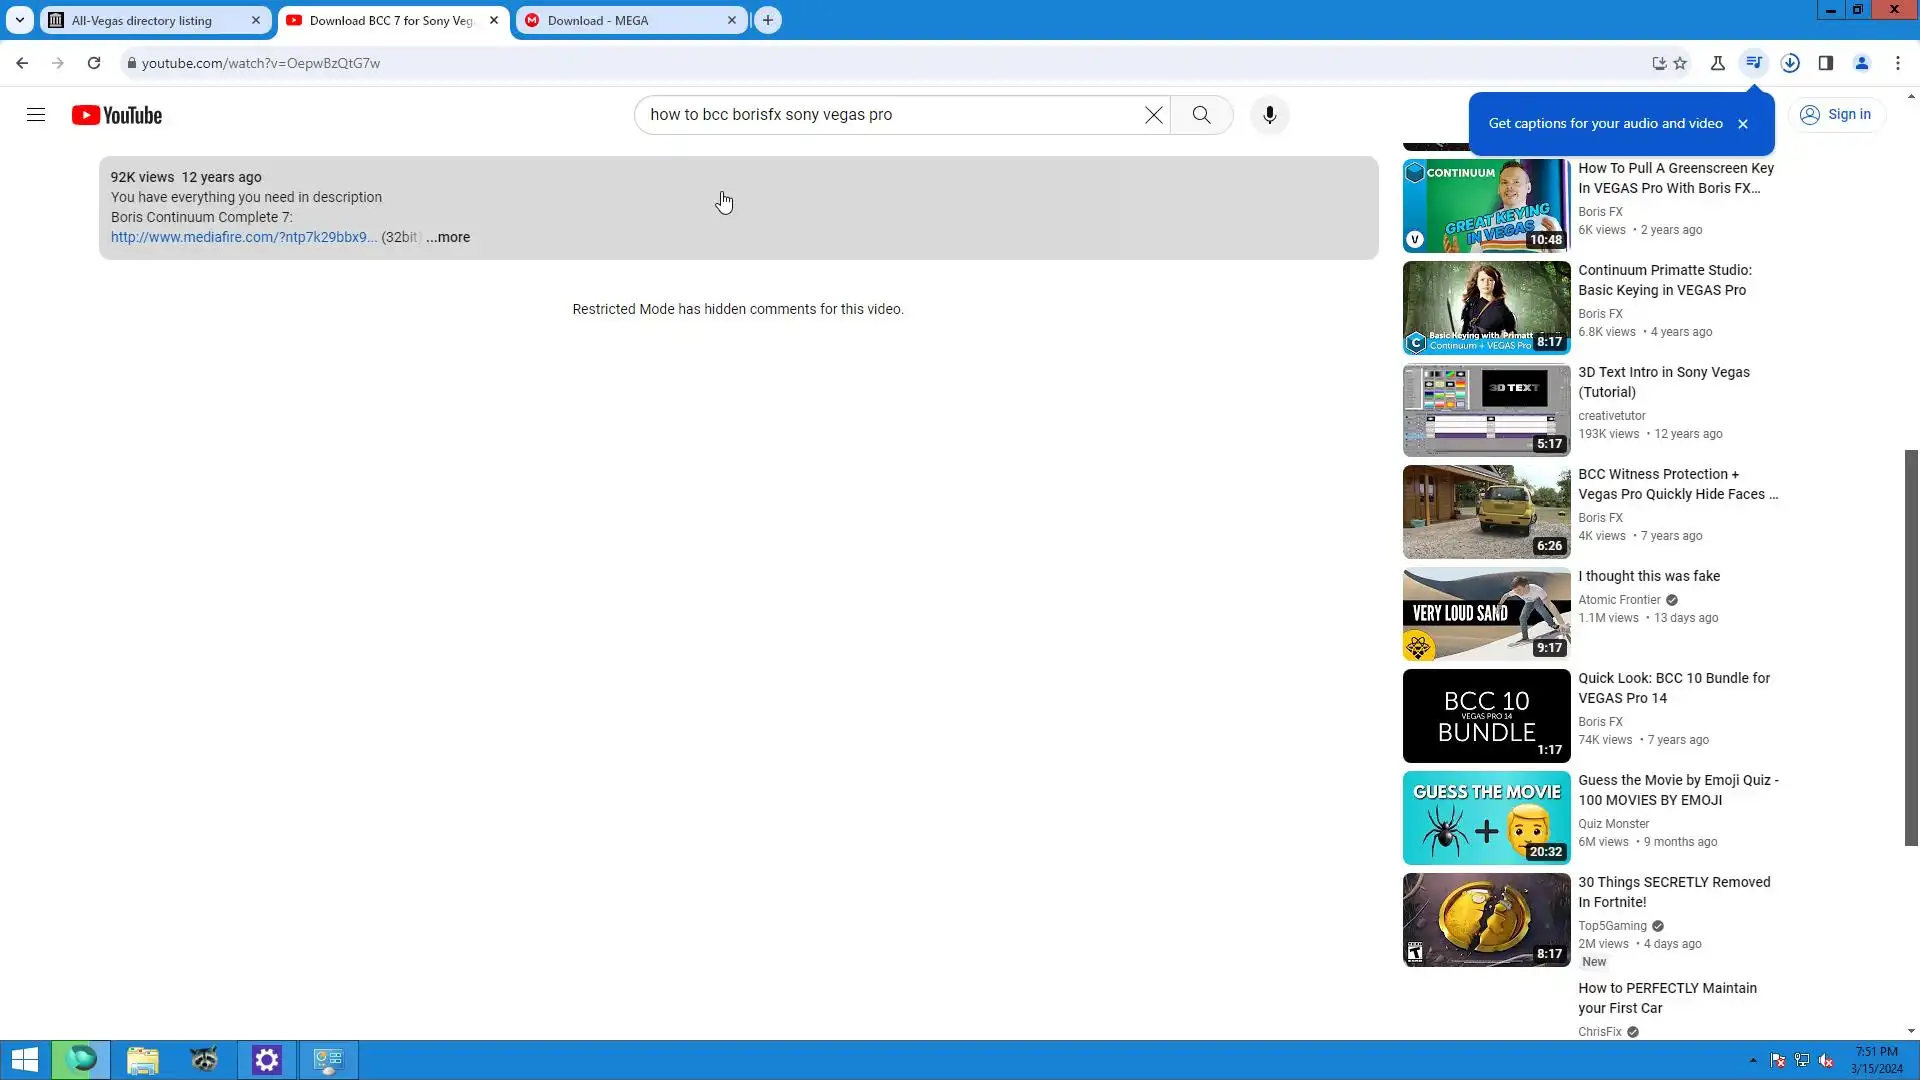The image size is (1920, 1080).
Task: Click the YouTube logo home link
Action: (117, 115)
